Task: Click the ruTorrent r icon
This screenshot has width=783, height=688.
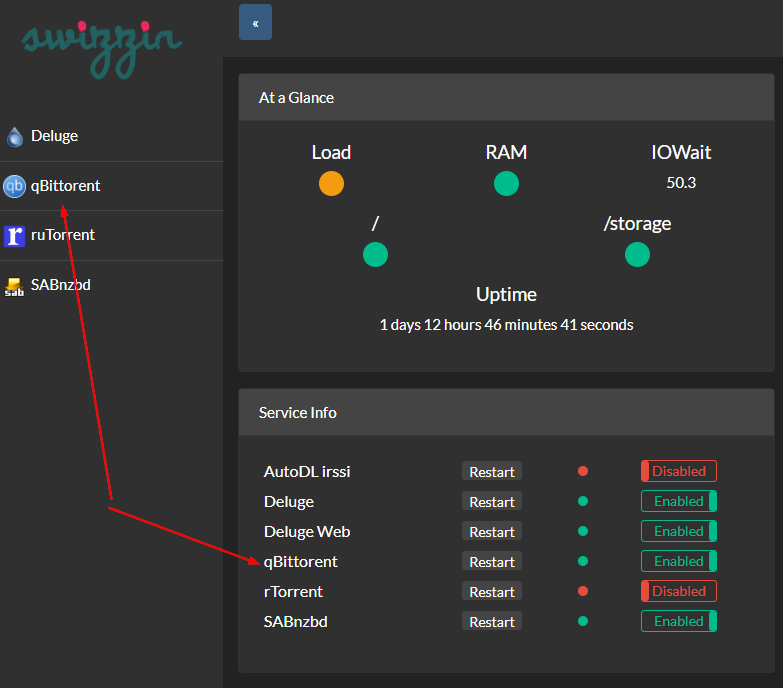Action: [14, 236]
